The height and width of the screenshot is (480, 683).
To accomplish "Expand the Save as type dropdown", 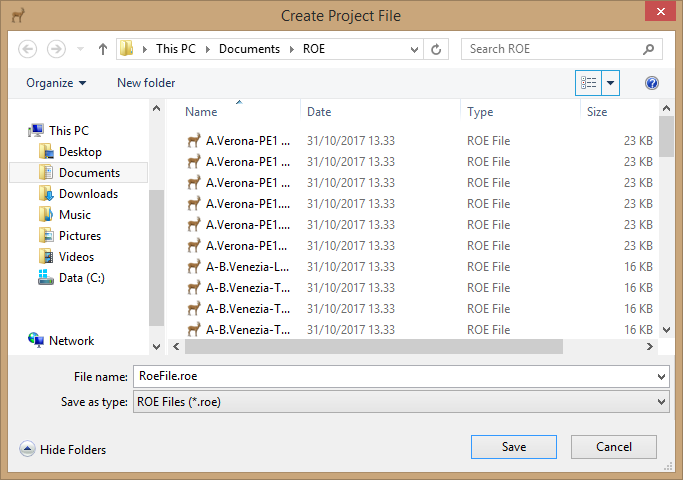I will tap(661, 402).
